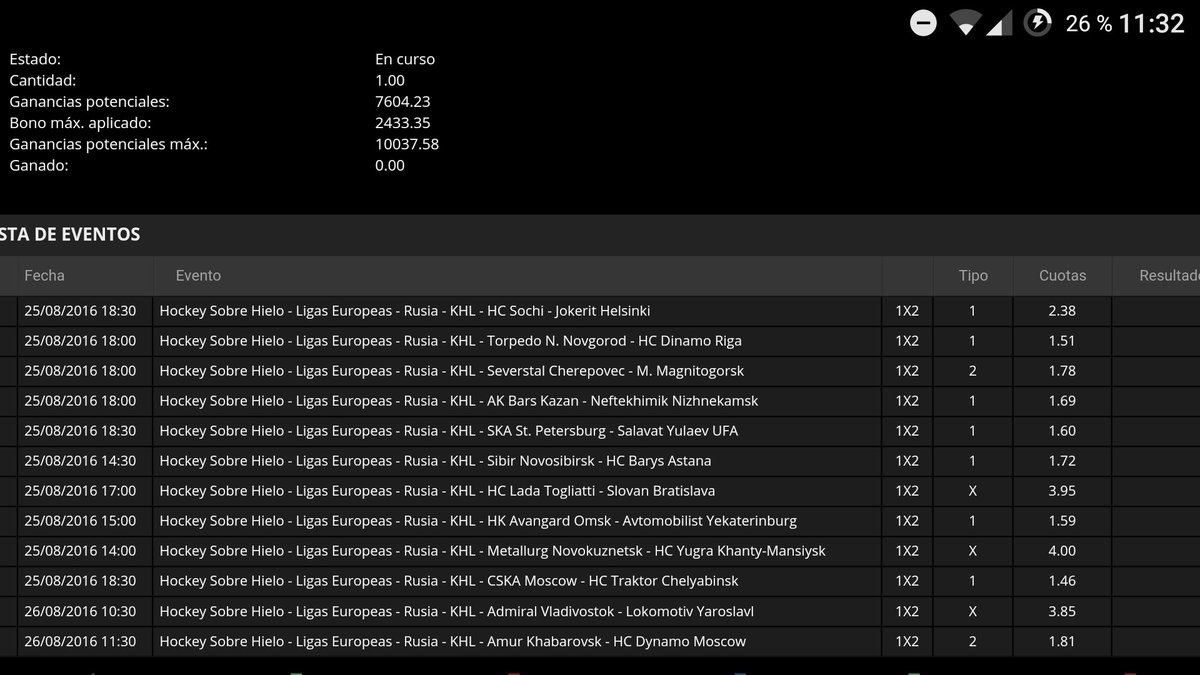The width and height of the screenshot is (1200, 675).
Task: Click the X type in Metallurg Novokuznetsk row
Action: coord(973,551)
